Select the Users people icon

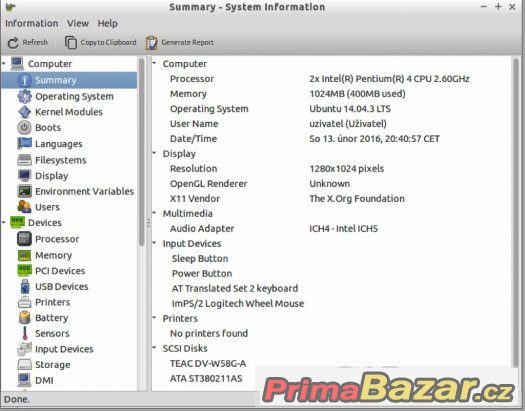pyautogui.click(x=24, y=207)
